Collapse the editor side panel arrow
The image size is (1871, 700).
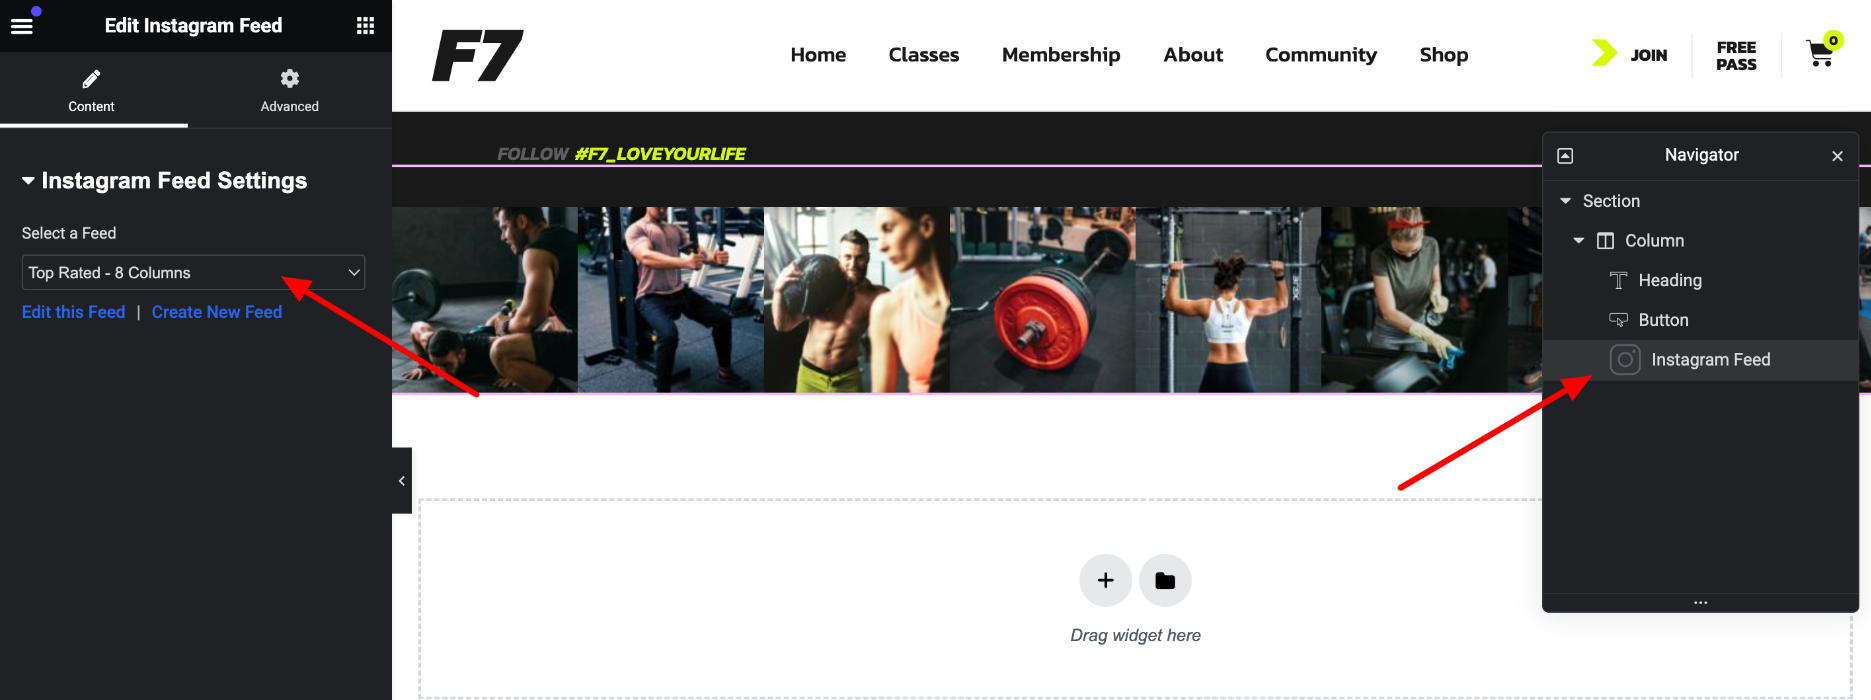(402, 481)
